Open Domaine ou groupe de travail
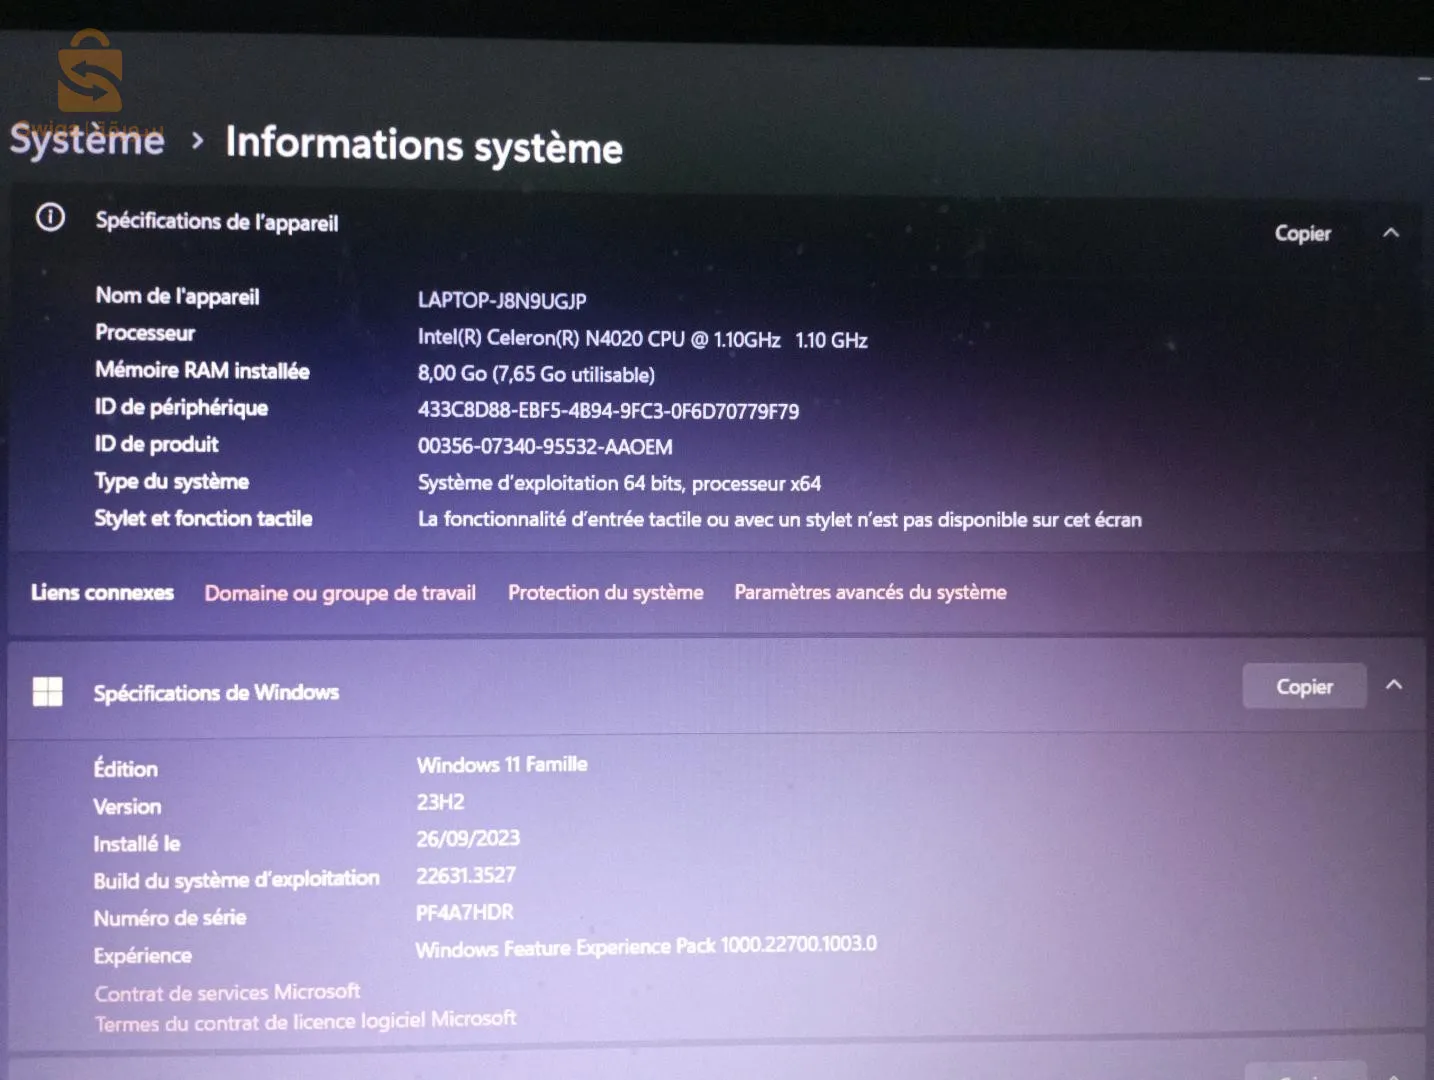The height and width of the screenshot is (1080, 1434). pyautogui.click(x=340, y=593)
